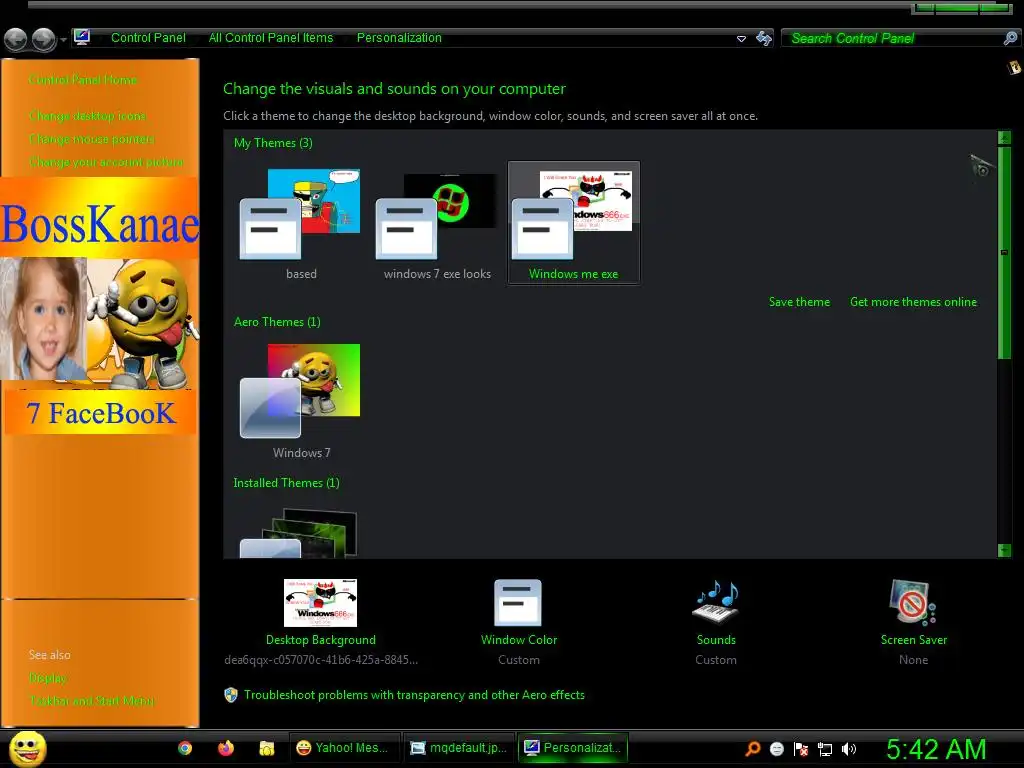Click Get more themes online
The image size is (1024, 768).
(913, 302)
